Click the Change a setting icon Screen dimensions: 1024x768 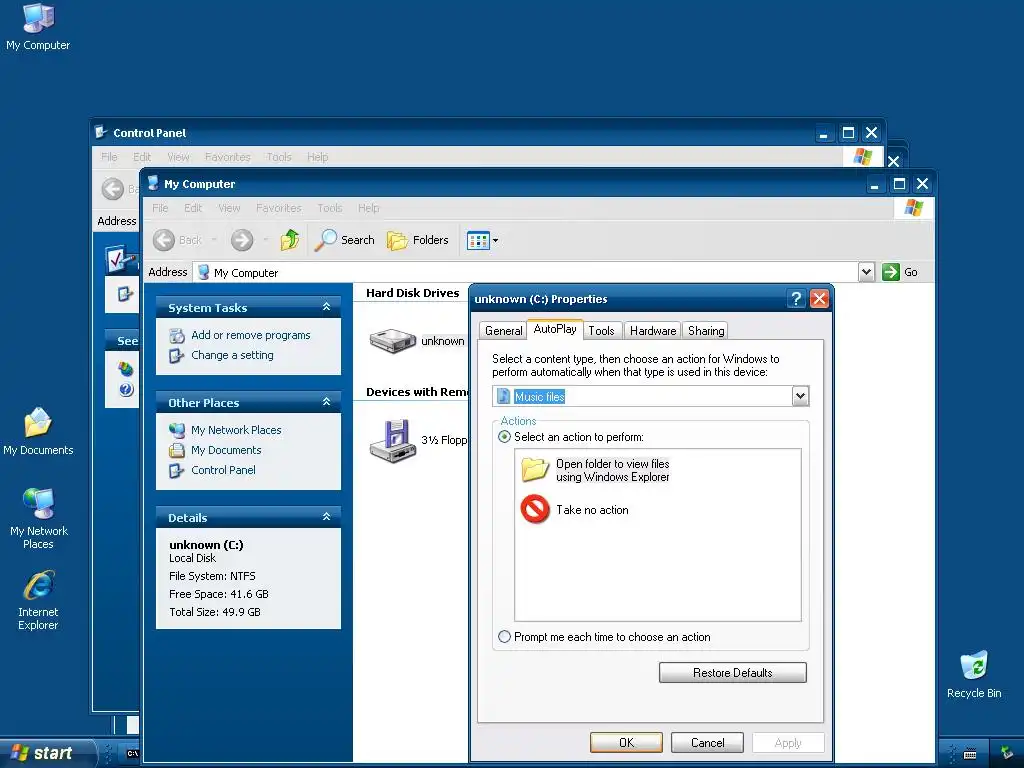(x=176, y=355)
